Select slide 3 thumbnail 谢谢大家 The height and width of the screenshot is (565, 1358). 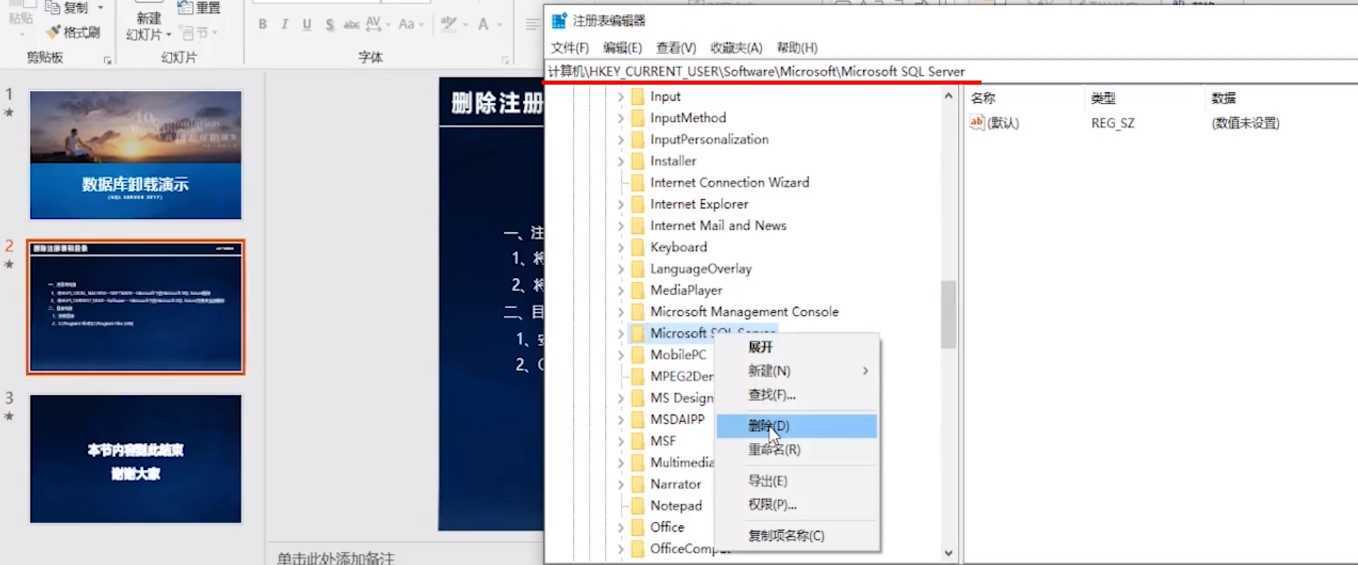[135, 459]
